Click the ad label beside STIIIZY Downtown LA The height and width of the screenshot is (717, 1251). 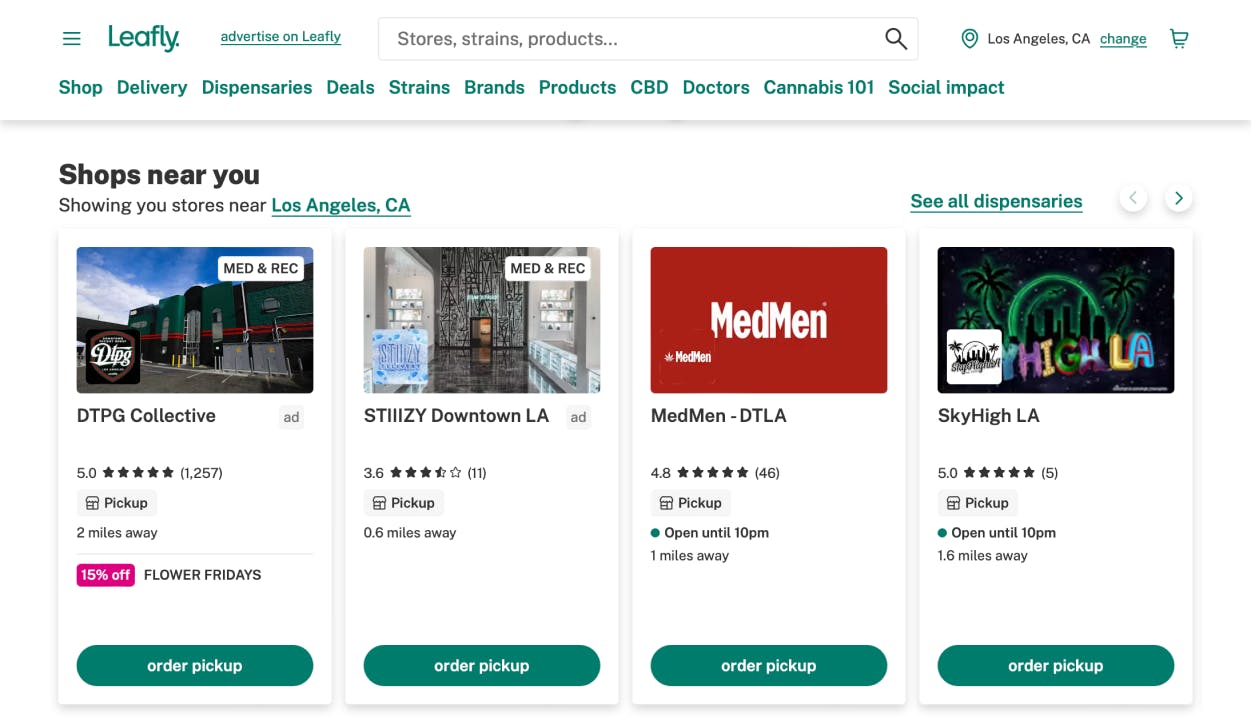pos(578,418)
